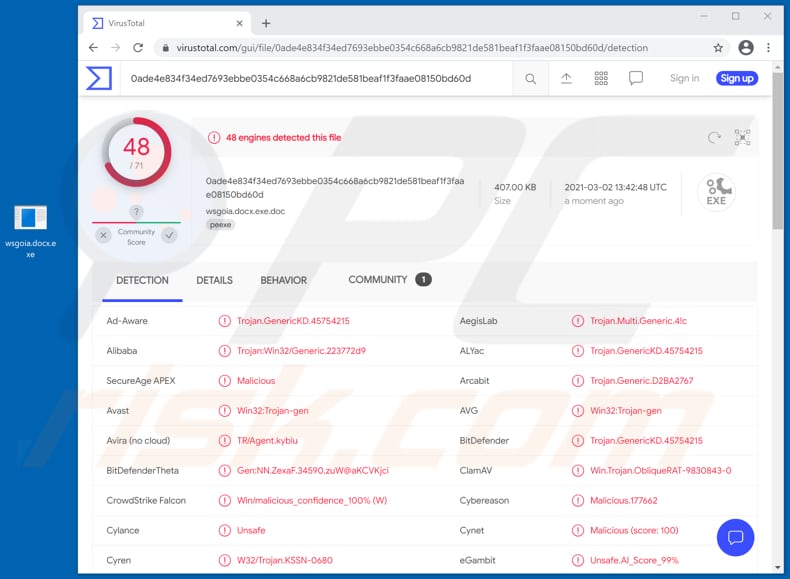Image resolution: width=790 pixels, height=579 pixels.
Task: Click the search magnifier icon
Action: point(531,78)
